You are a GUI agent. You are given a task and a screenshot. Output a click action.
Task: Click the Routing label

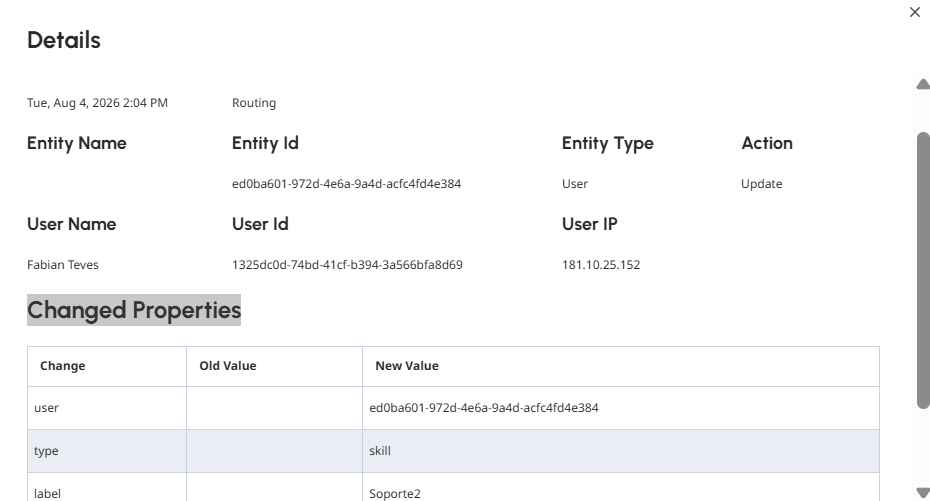tap(254, 103)
